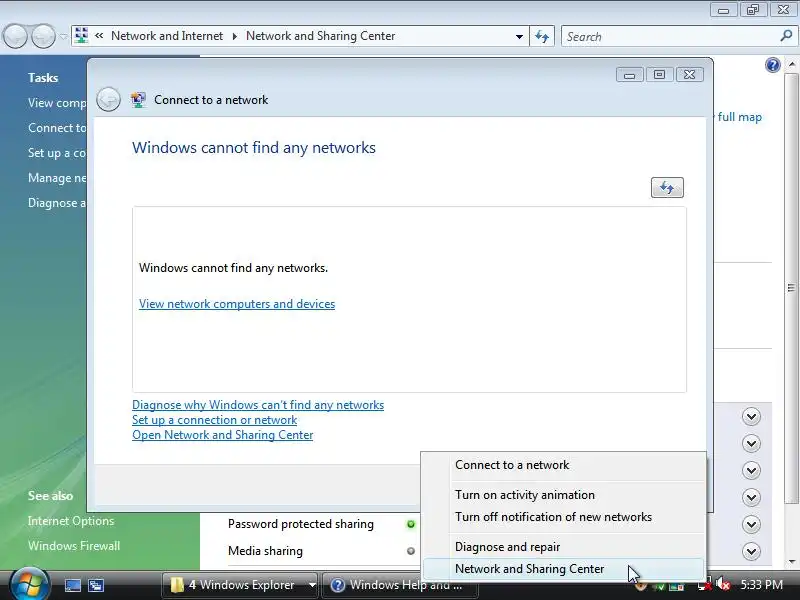Click the muted volume tray icon
Image resolution: width=800 pixels, height=600 pixels.
[723, 584]
